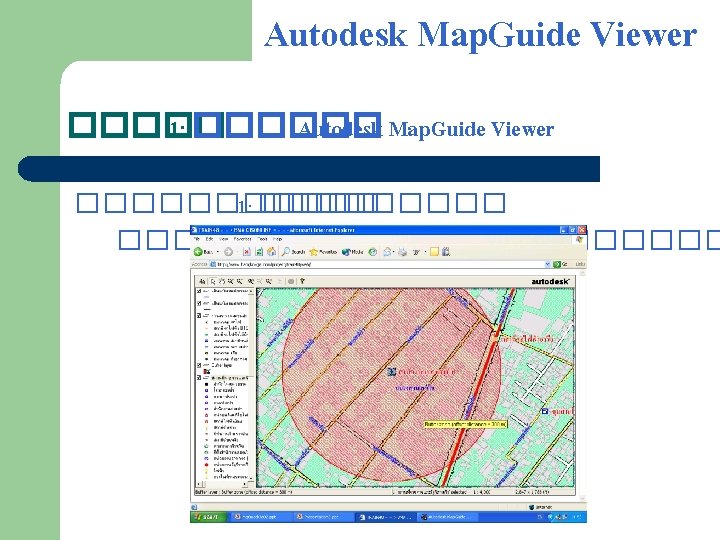Click the Mail envelope icon
This screenshot has width=720, height=540.
pyautogui.click(x=387, y=252)
